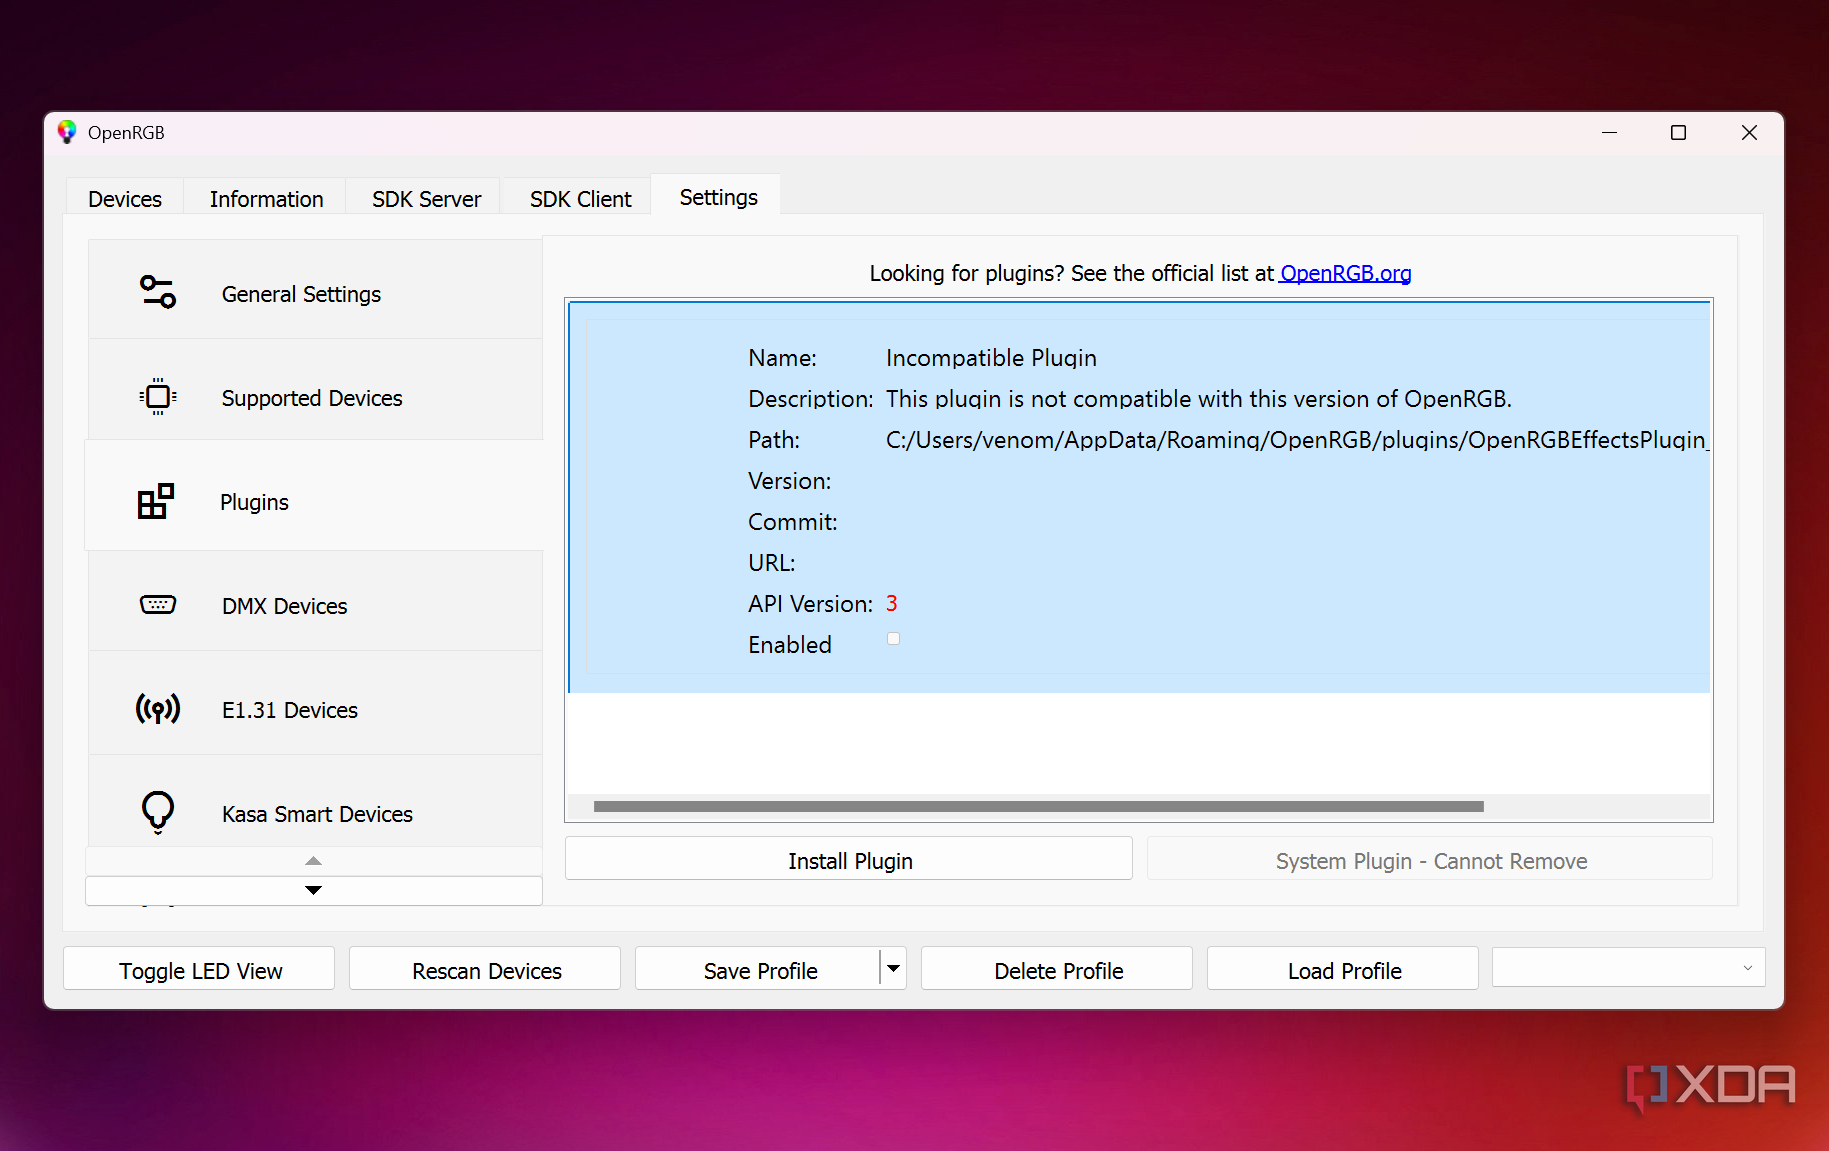Select the Settings tab
The height and width of the screenshot is (1151, 1829).
[x=718, y=197]
